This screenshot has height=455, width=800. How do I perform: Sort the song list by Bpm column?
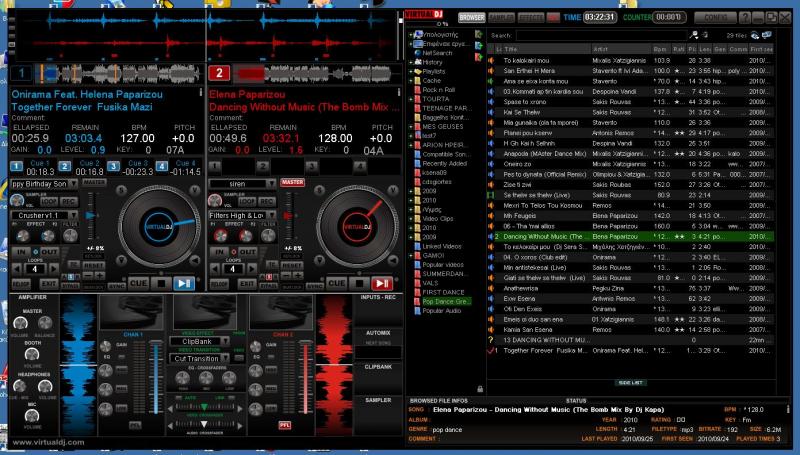(x=661, y=49)
